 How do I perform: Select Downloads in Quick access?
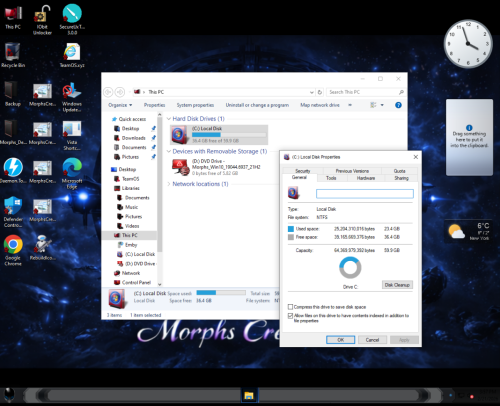[x=134, y=138]
